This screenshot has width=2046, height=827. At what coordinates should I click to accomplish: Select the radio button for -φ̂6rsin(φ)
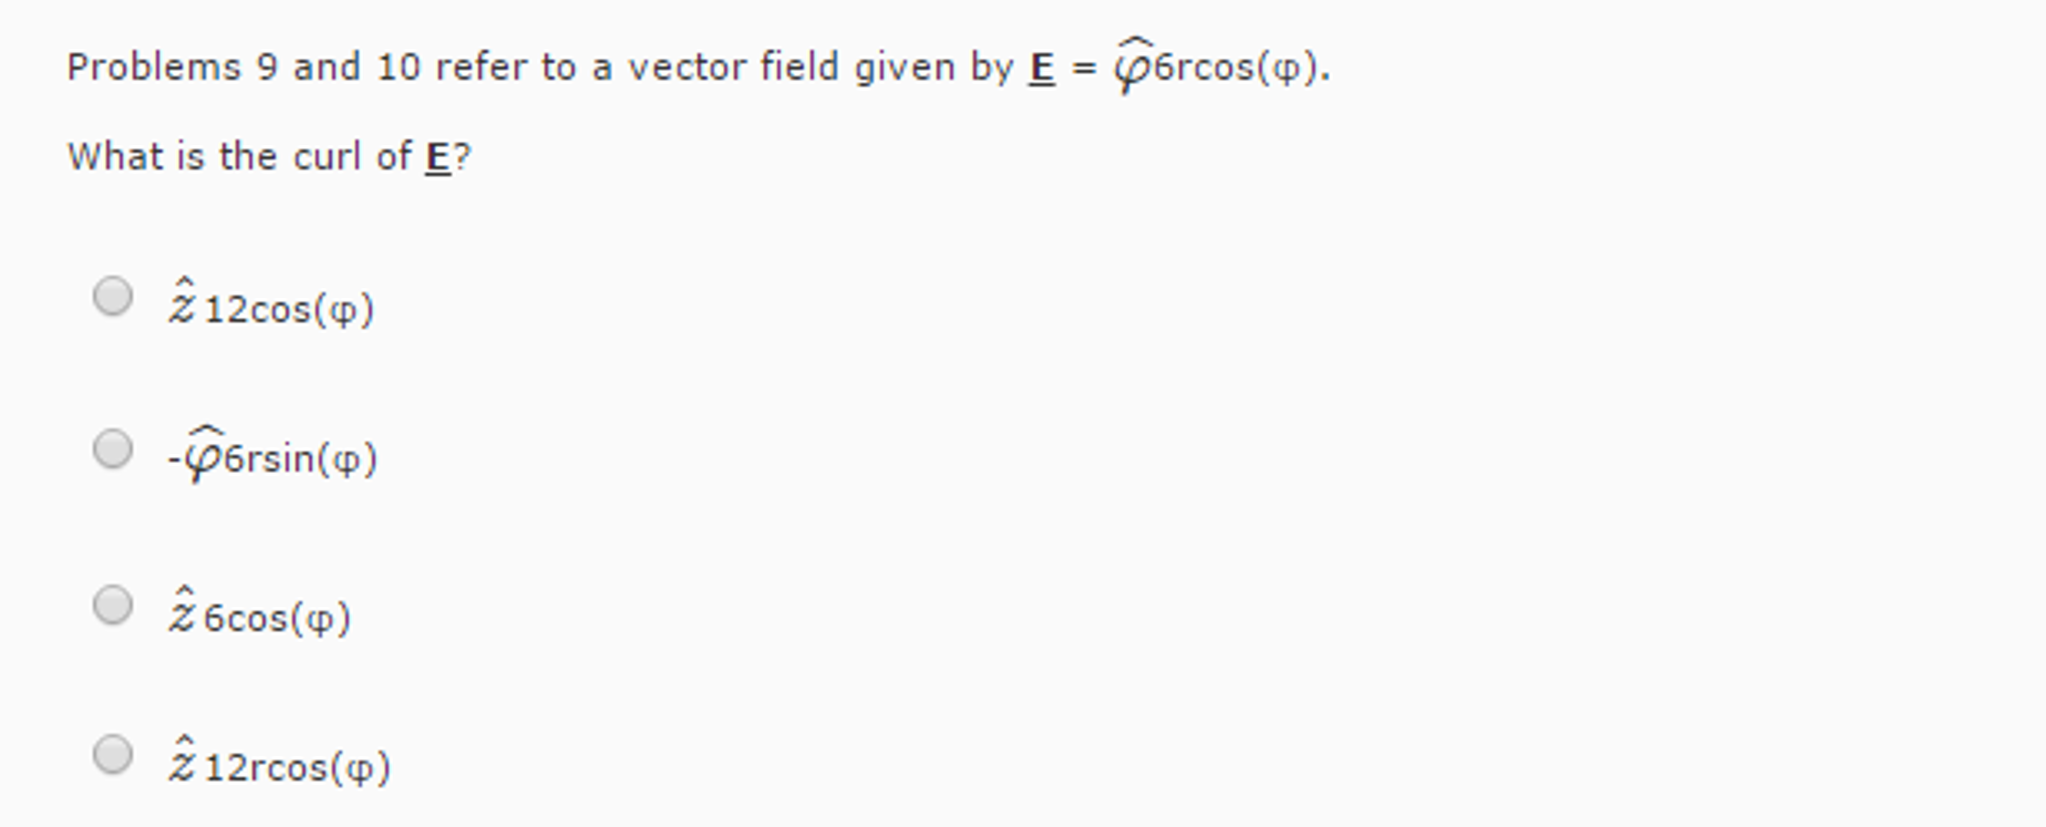(x=112, y=449)
